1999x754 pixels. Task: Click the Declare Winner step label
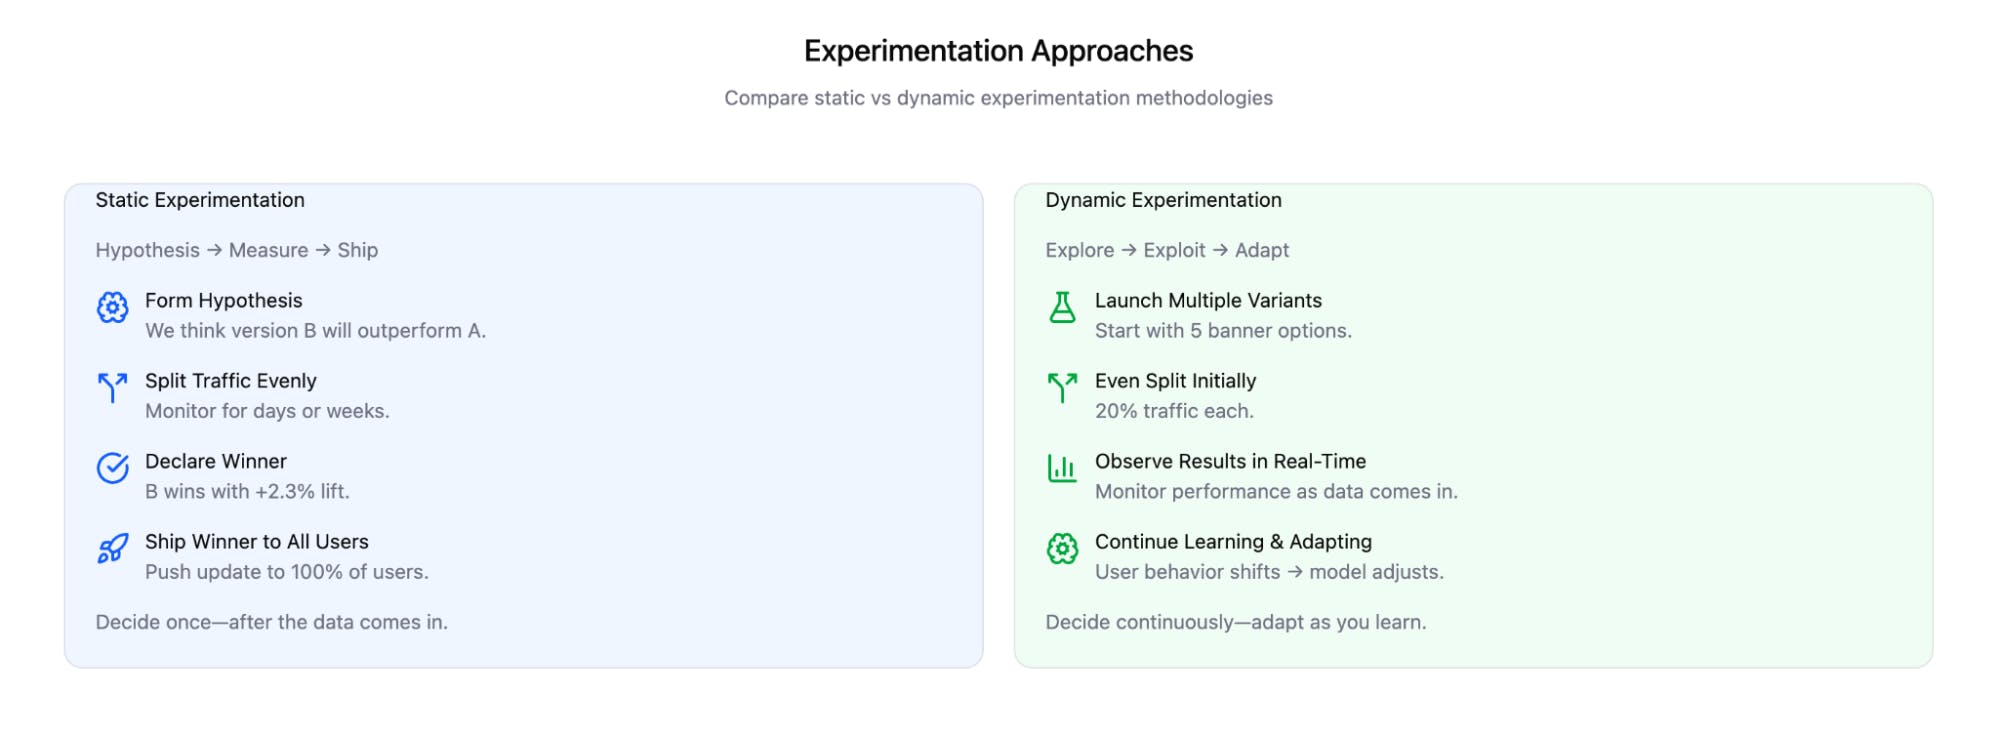point(215,462)
